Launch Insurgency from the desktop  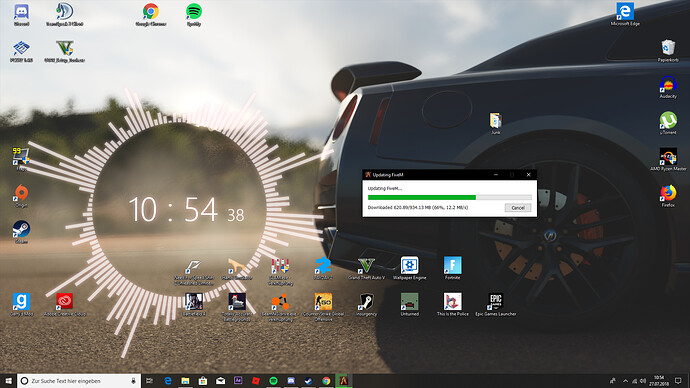366,304
